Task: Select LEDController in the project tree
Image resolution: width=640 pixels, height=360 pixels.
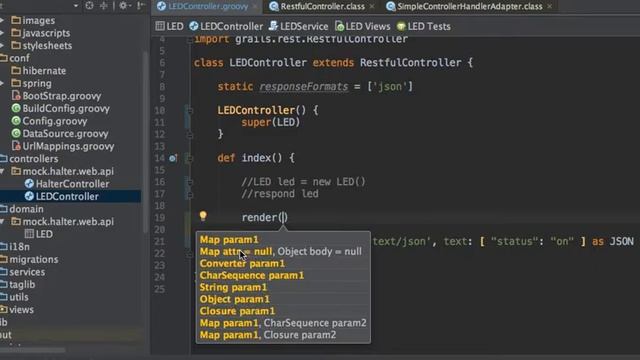Action: [x=67, y=196]
